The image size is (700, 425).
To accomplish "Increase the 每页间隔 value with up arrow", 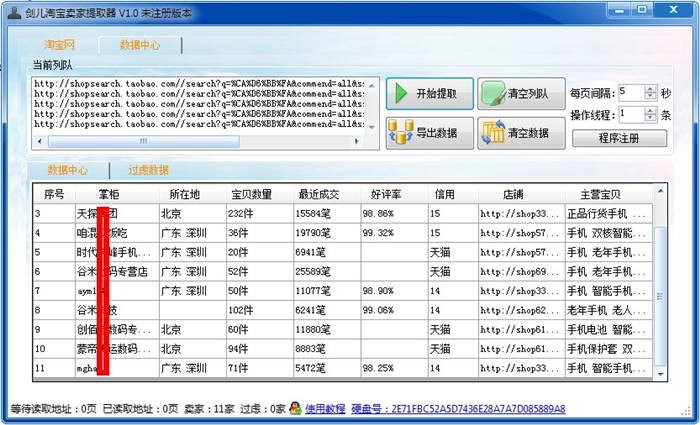I will click(650, 89).
